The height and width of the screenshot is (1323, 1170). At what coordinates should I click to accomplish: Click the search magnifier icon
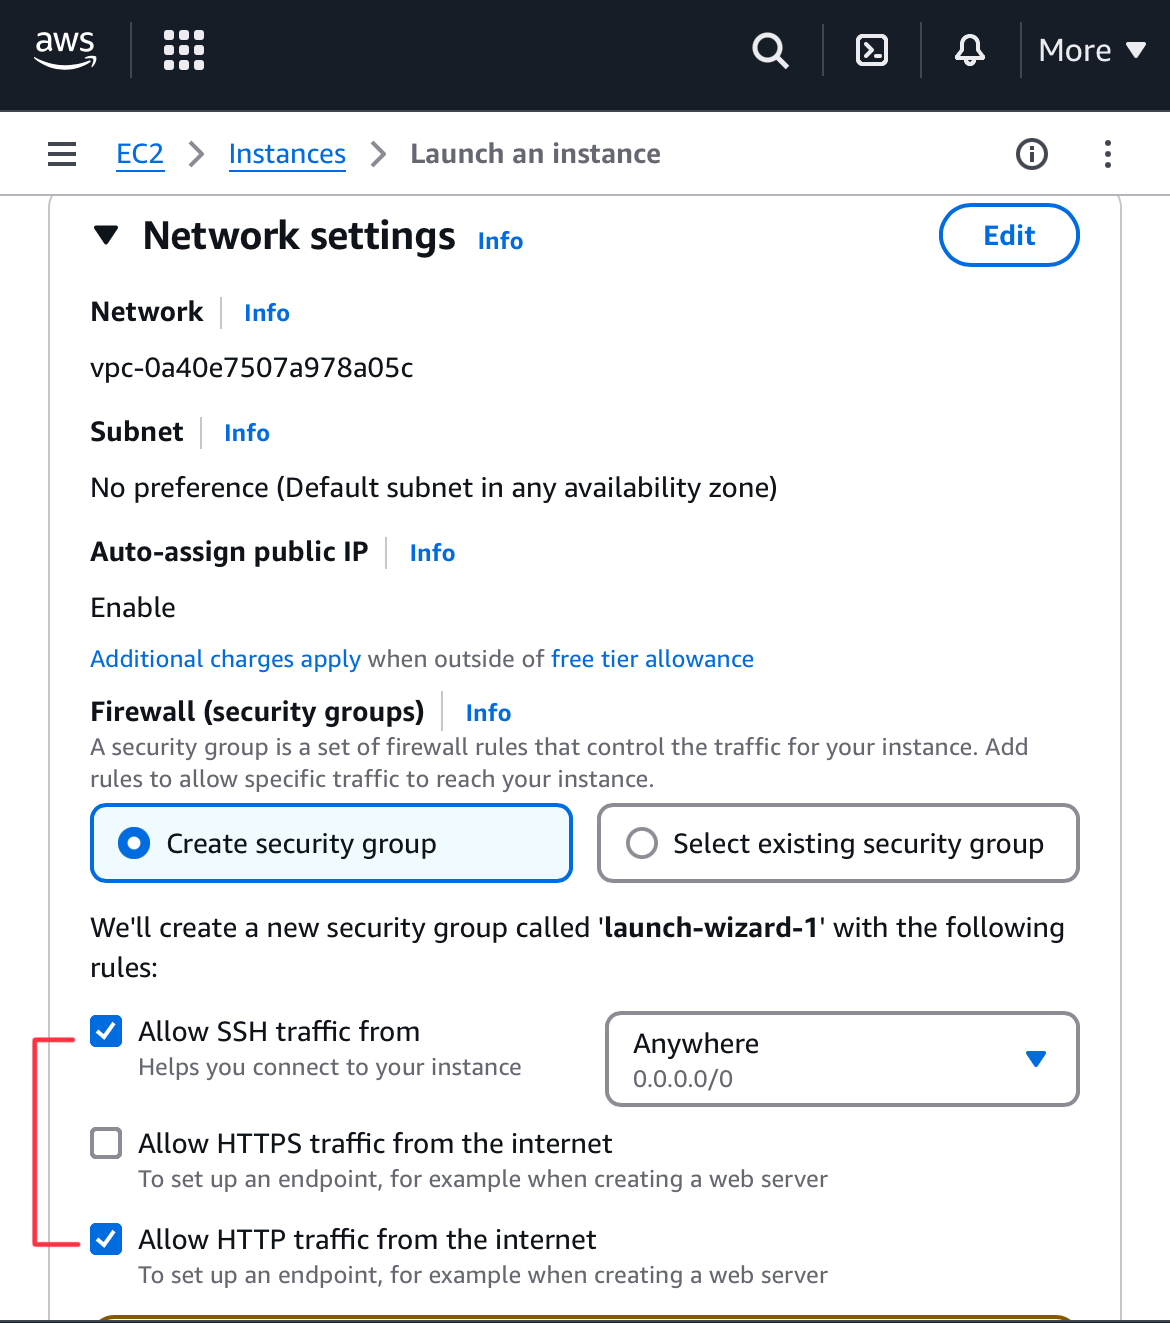[770, 50]
